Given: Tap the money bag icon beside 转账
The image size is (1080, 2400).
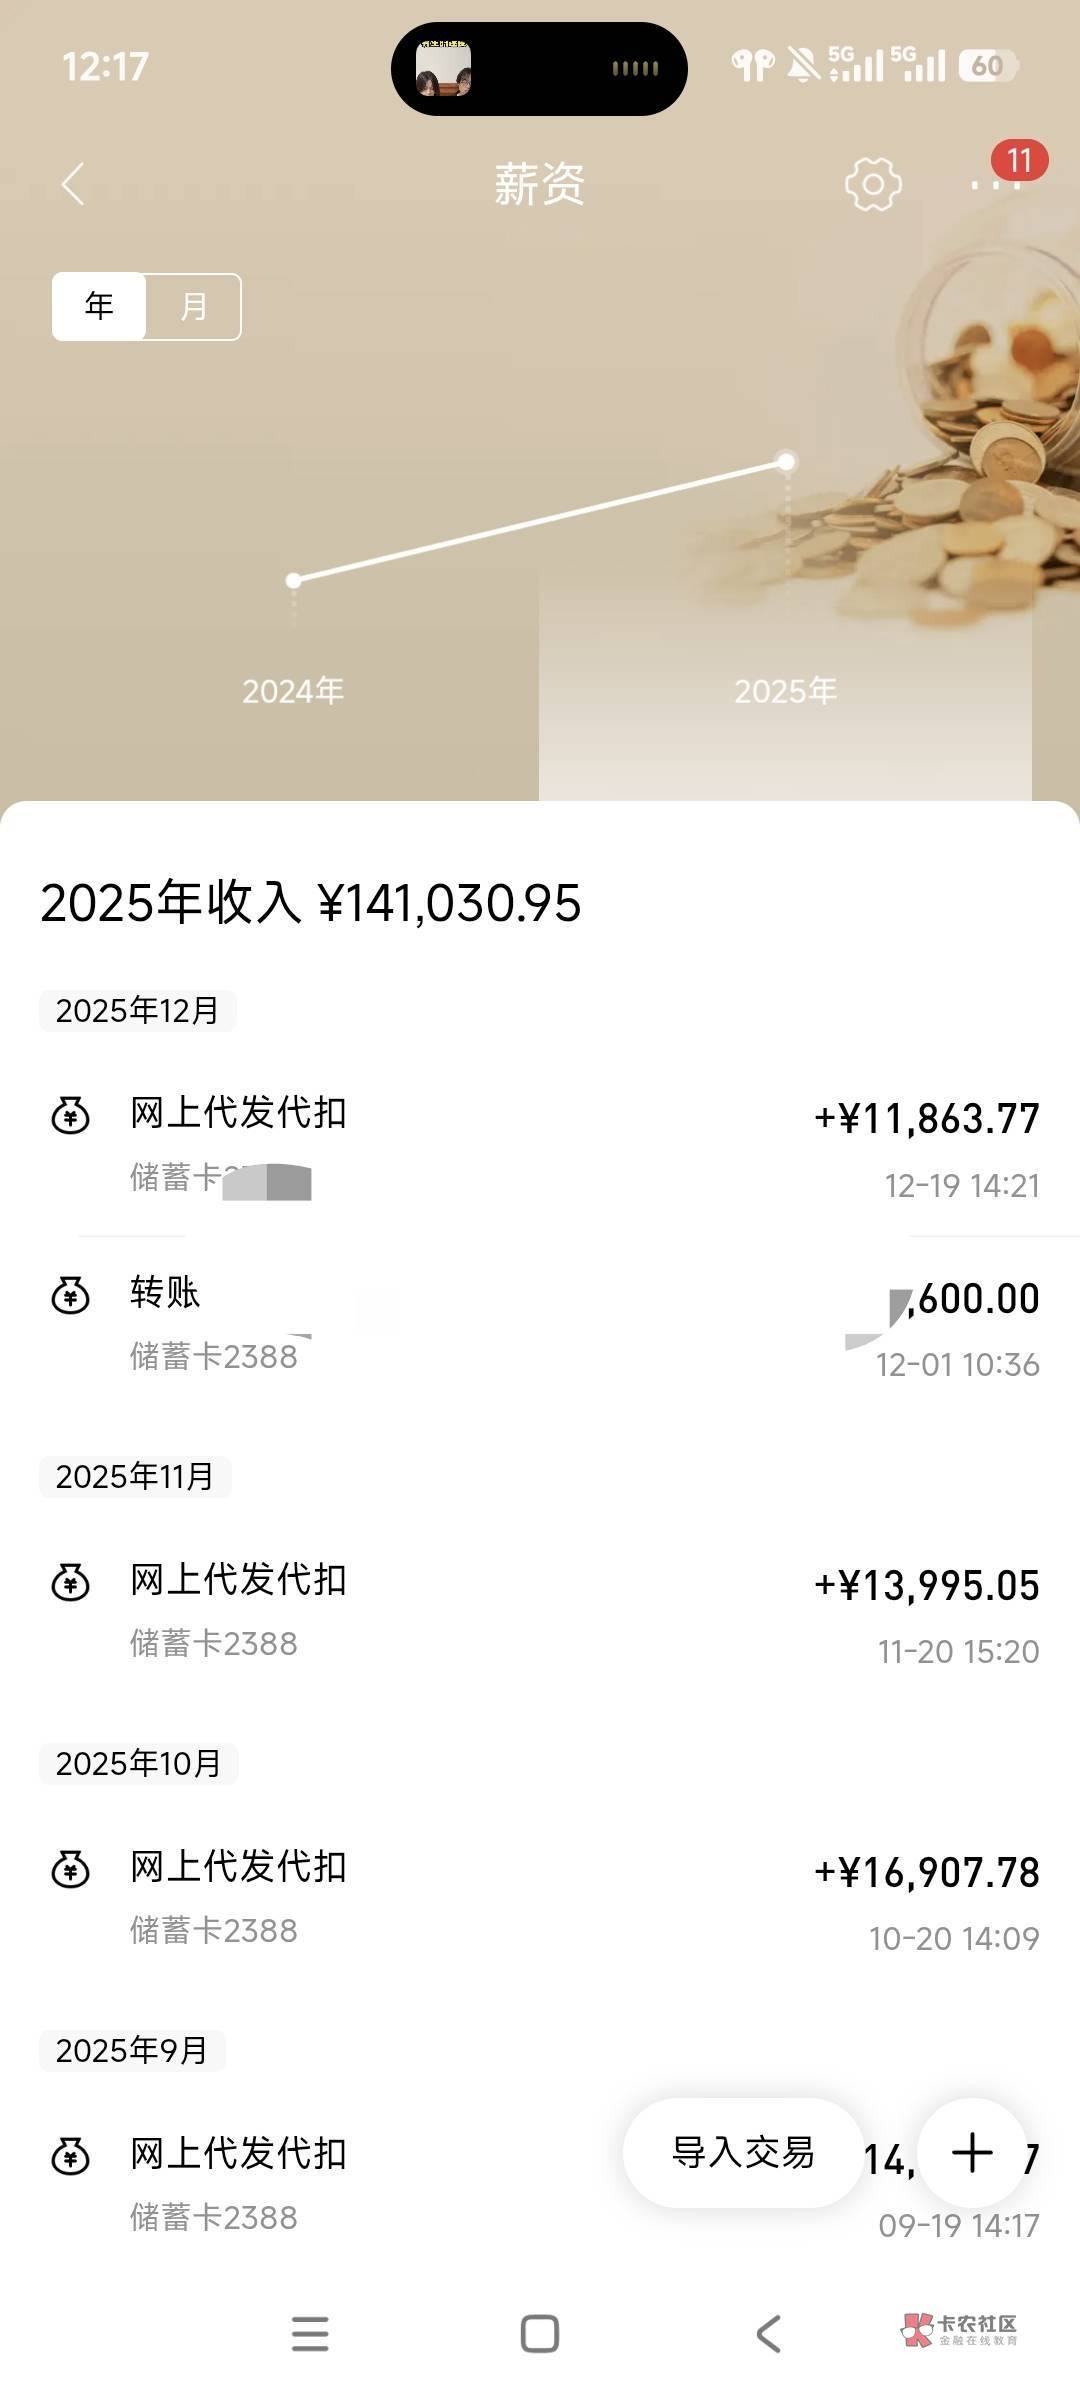Looking at the screenshot, I should point(71,1295).
